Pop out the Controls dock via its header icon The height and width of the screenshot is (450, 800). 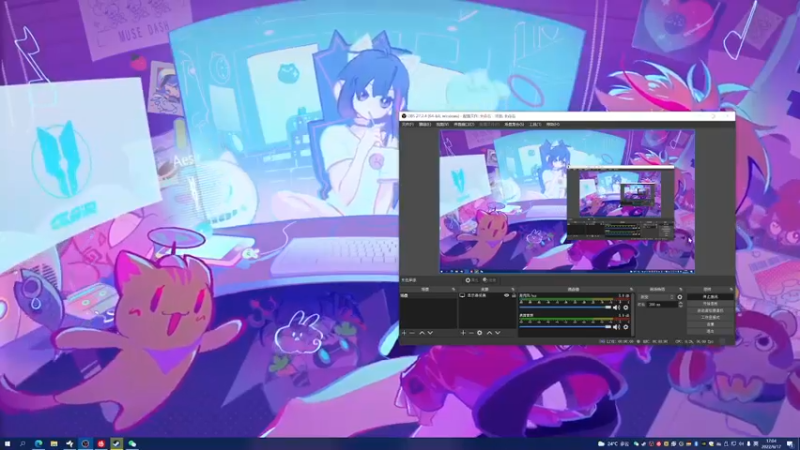[731, 289]
